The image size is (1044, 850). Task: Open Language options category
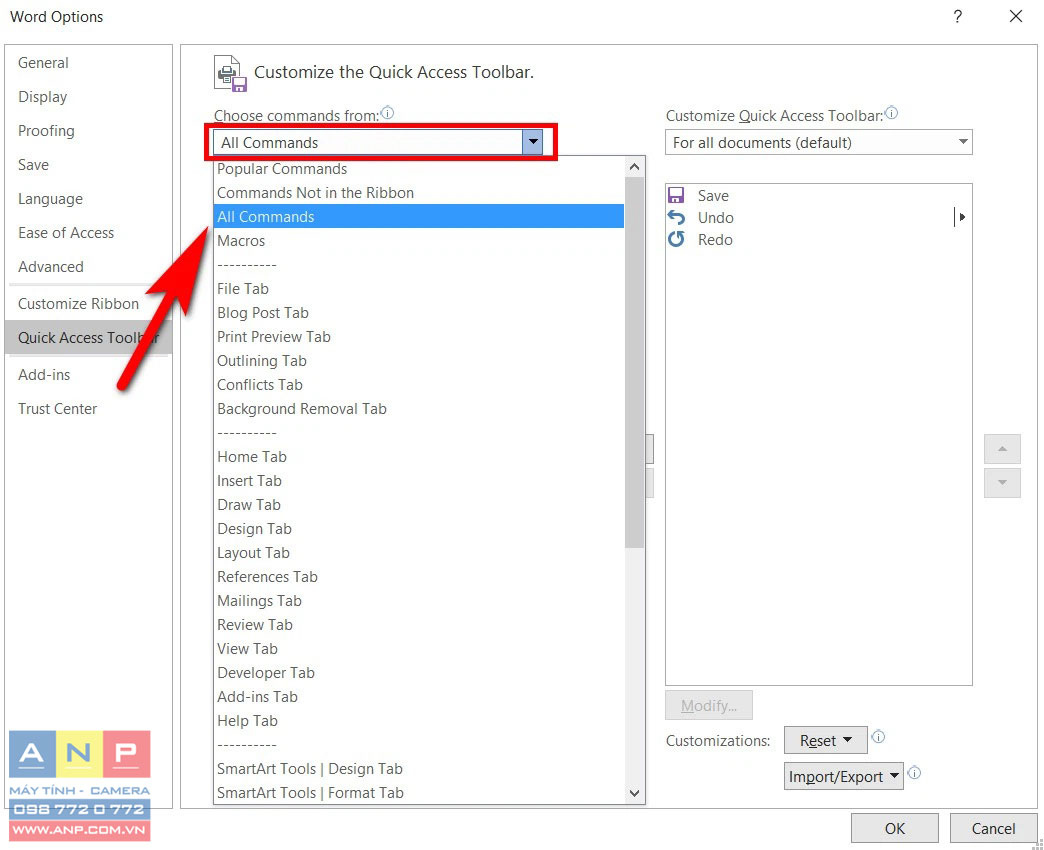(x=88, y=198)
